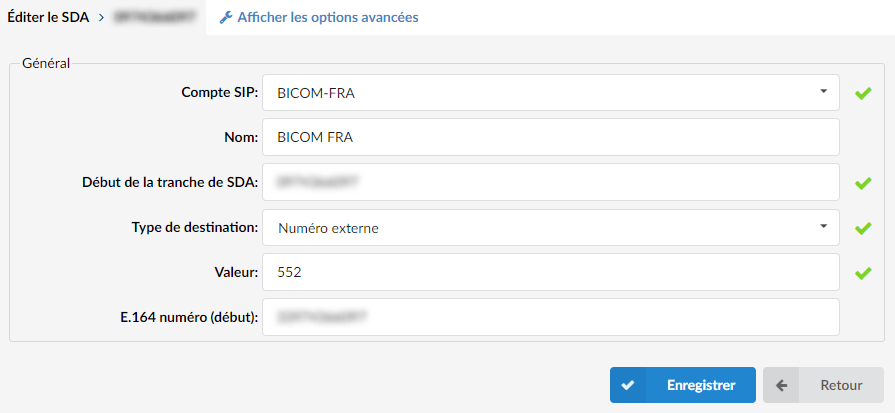Click the E.164 numéro (début) input field

[551, 317]
